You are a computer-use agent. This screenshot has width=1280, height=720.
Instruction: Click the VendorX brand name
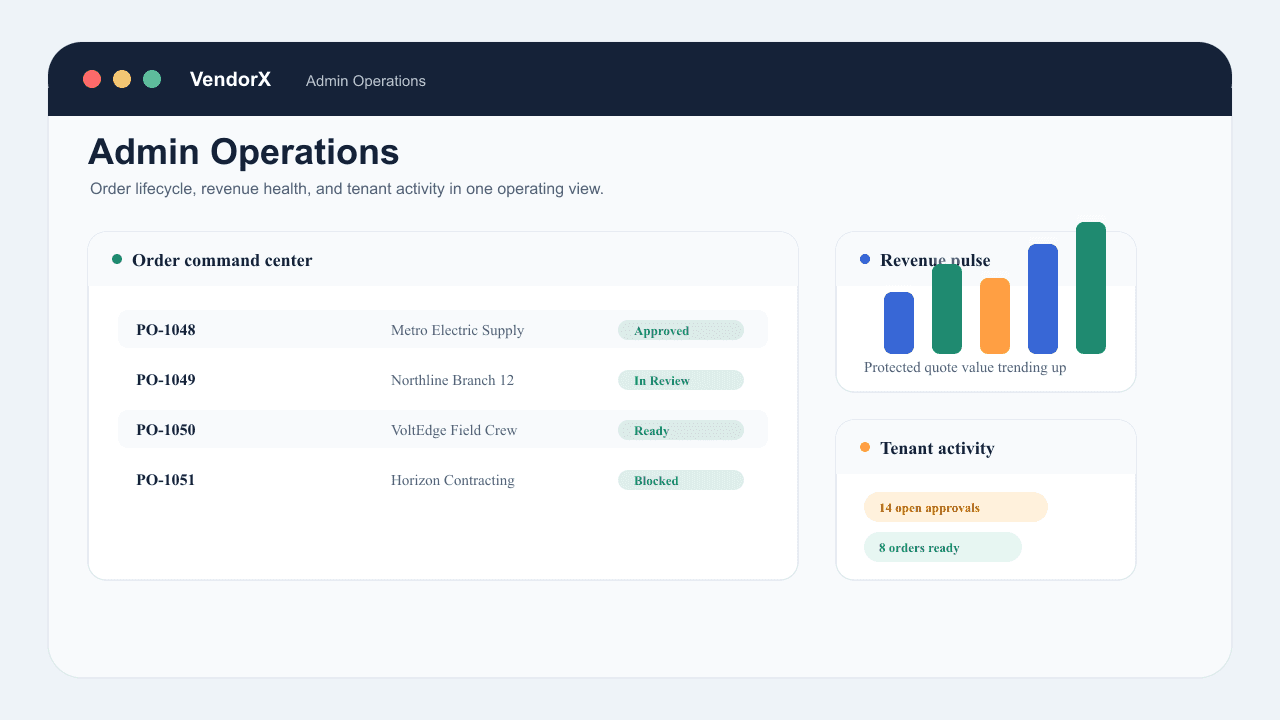point(230,79)
